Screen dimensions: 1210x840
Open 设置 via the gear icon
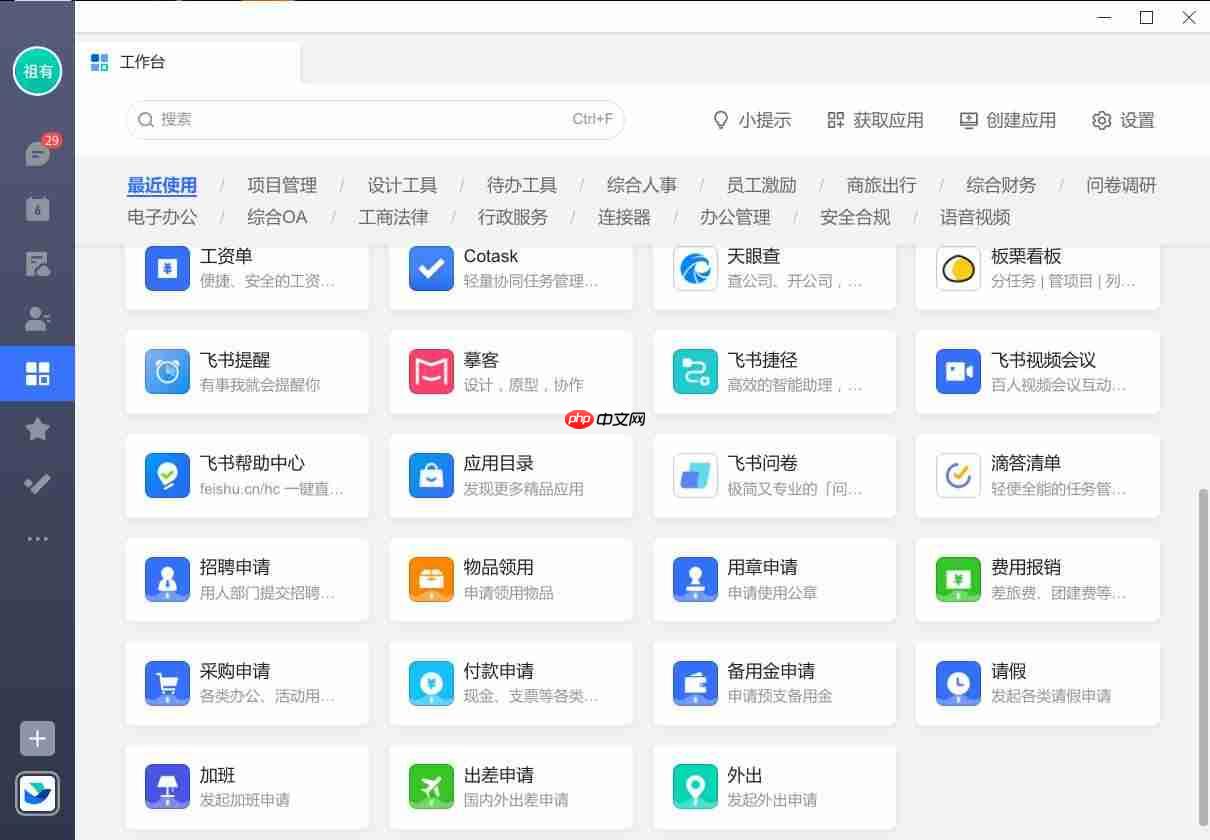(1122, 120)
